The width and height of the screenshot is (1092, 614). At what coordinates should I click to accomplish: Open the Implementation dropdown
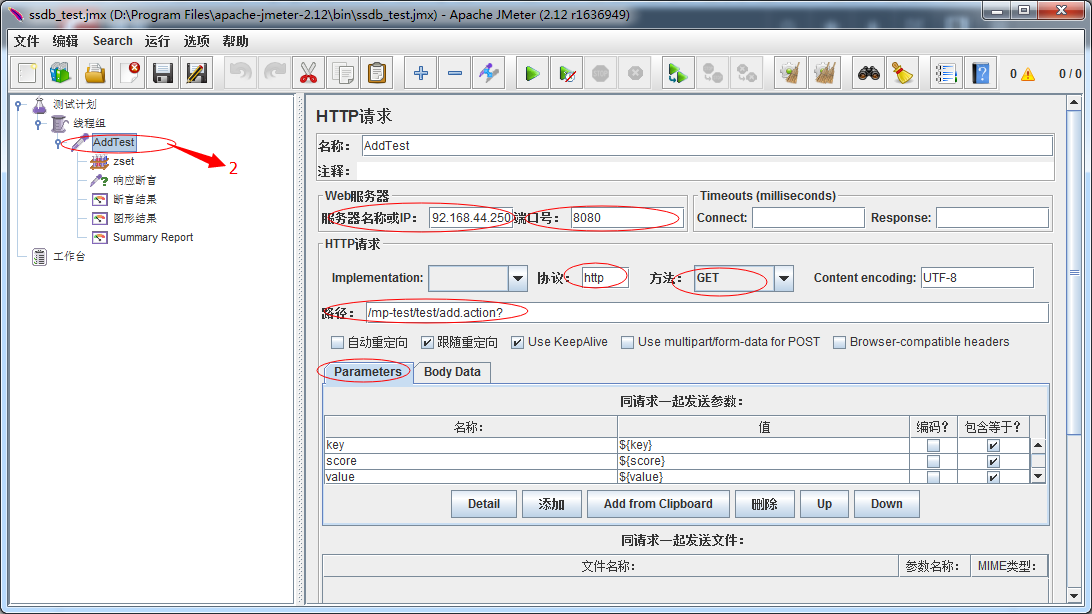pyautogui.click(x=517, y=278)
